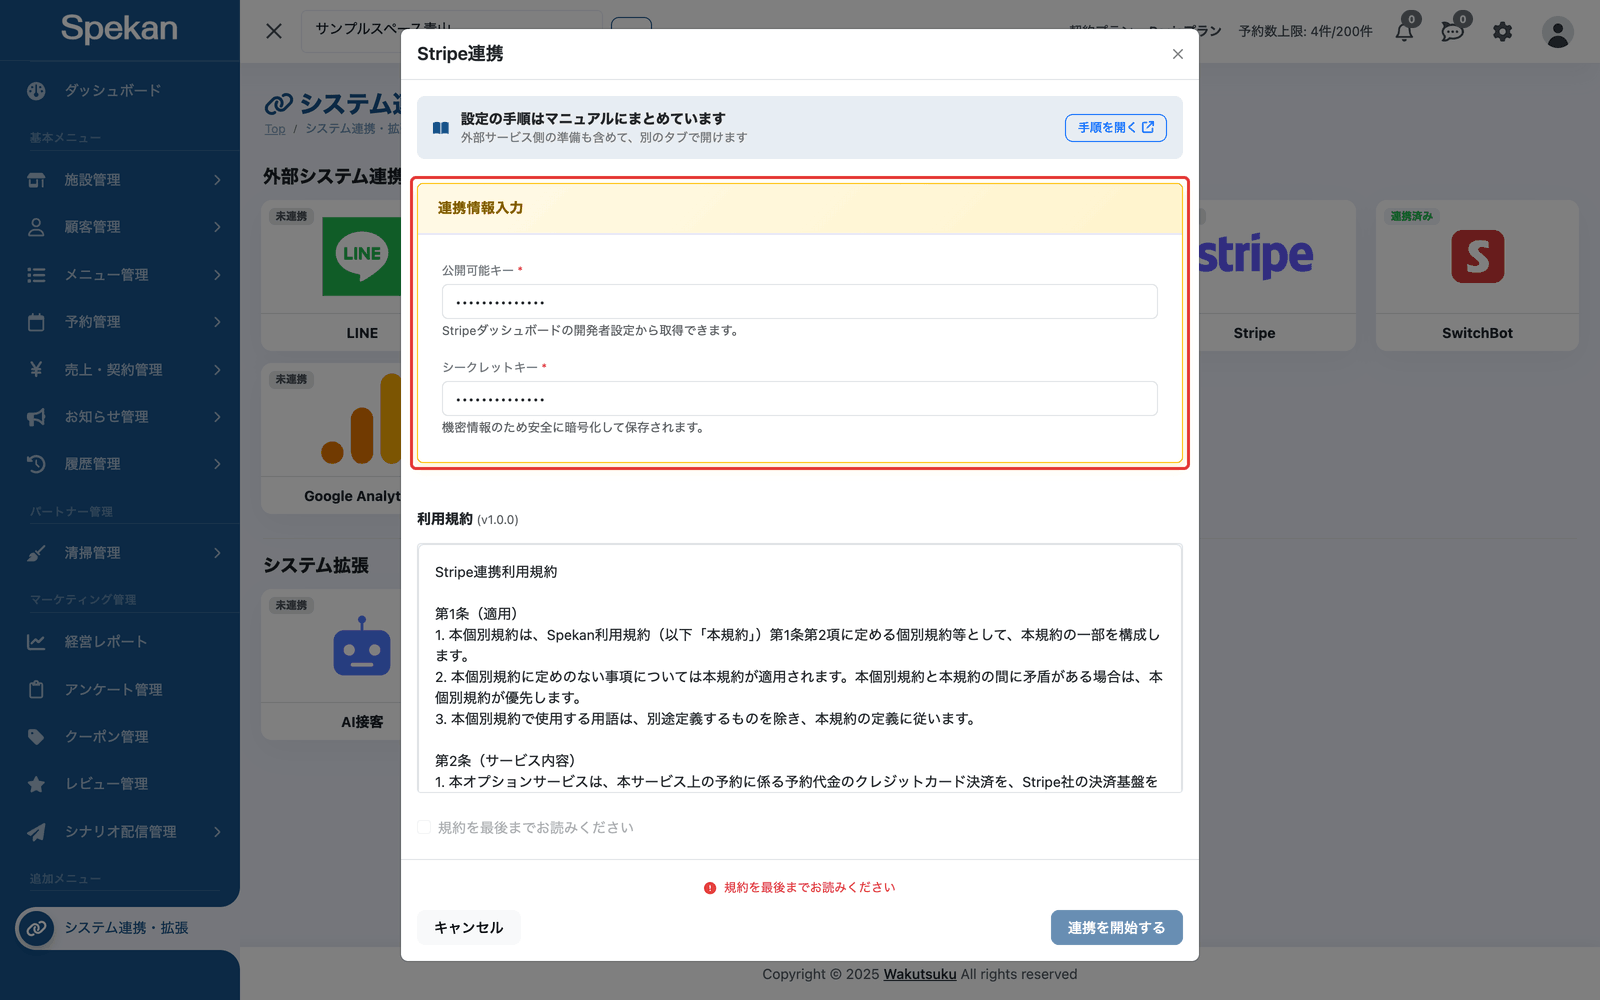
Task: Click the Top breadcrumb link
Action: [x=275, y=129]
